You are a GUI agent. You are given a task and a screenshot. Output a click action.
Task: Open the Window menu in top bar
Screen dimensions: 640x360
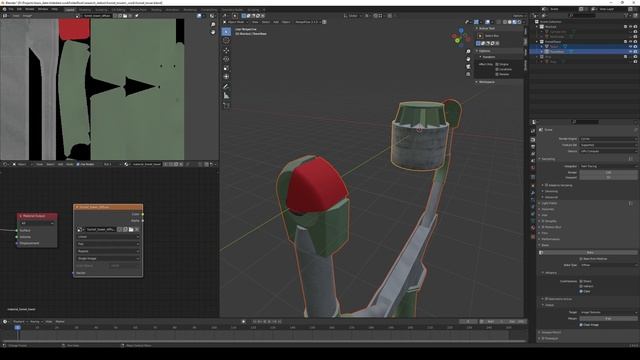43,9
